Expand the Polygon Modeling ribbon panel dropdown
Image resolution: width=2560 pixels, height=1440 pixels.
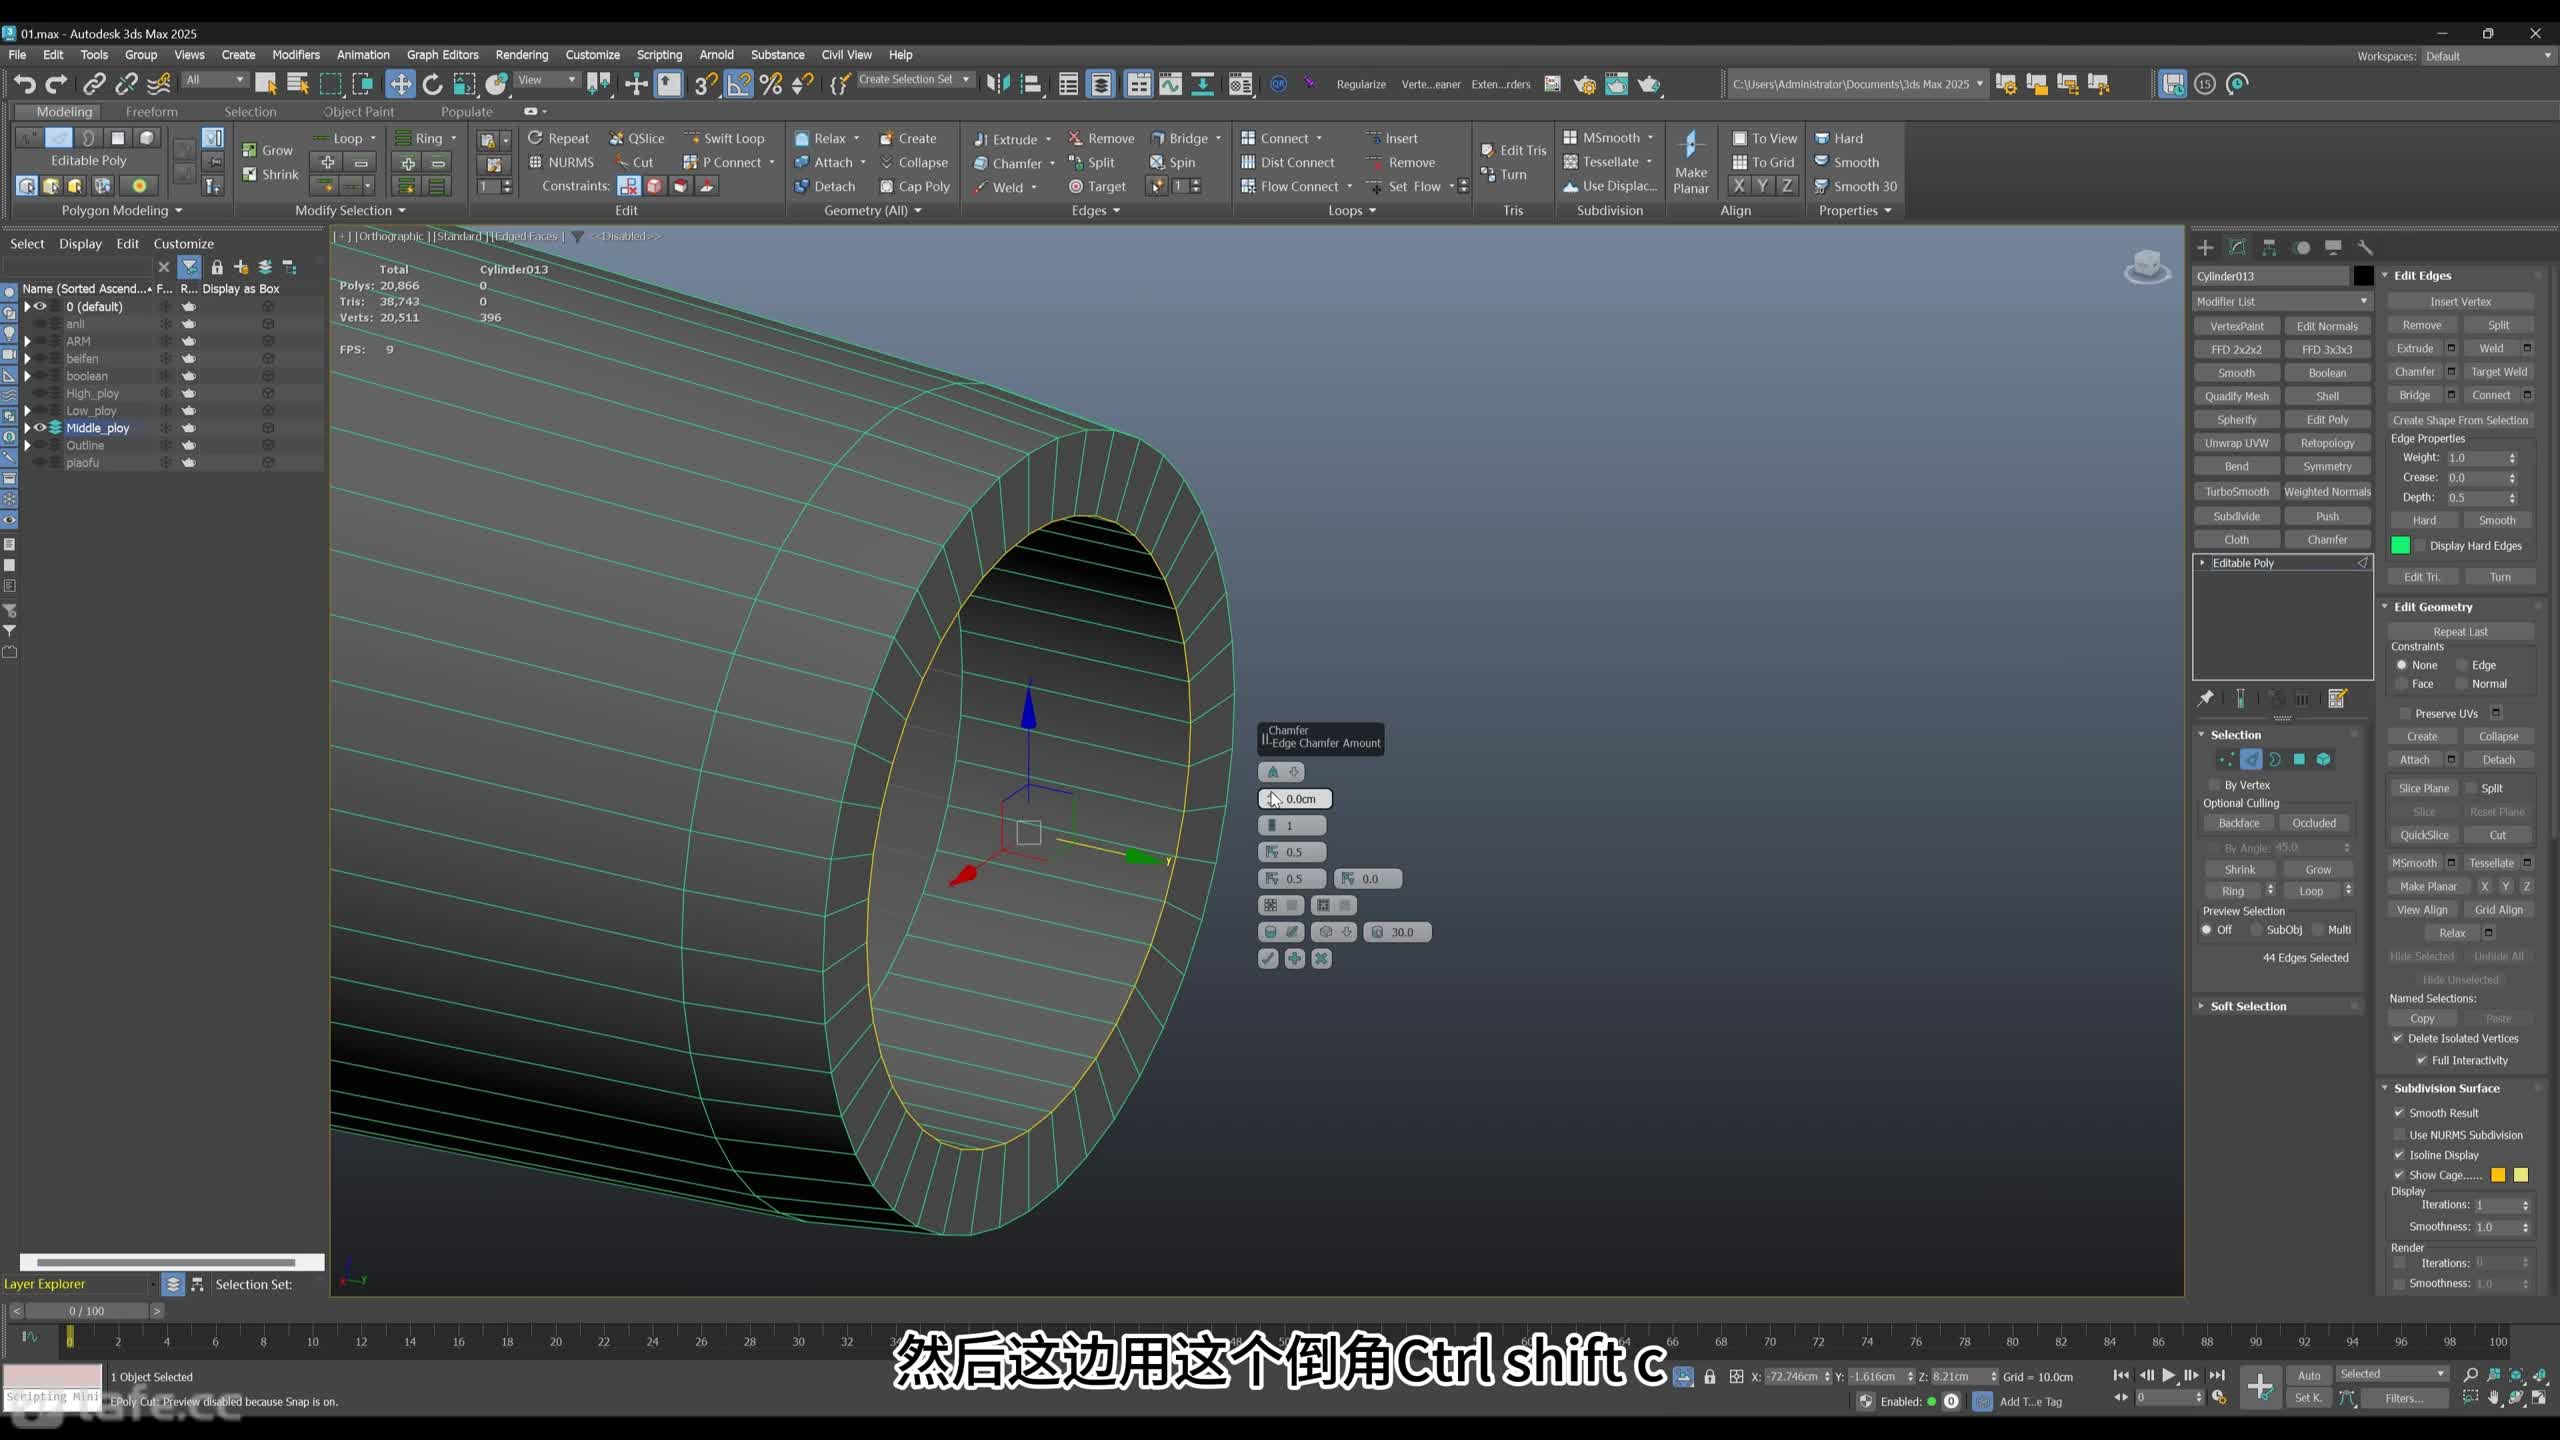coord(122,211)
